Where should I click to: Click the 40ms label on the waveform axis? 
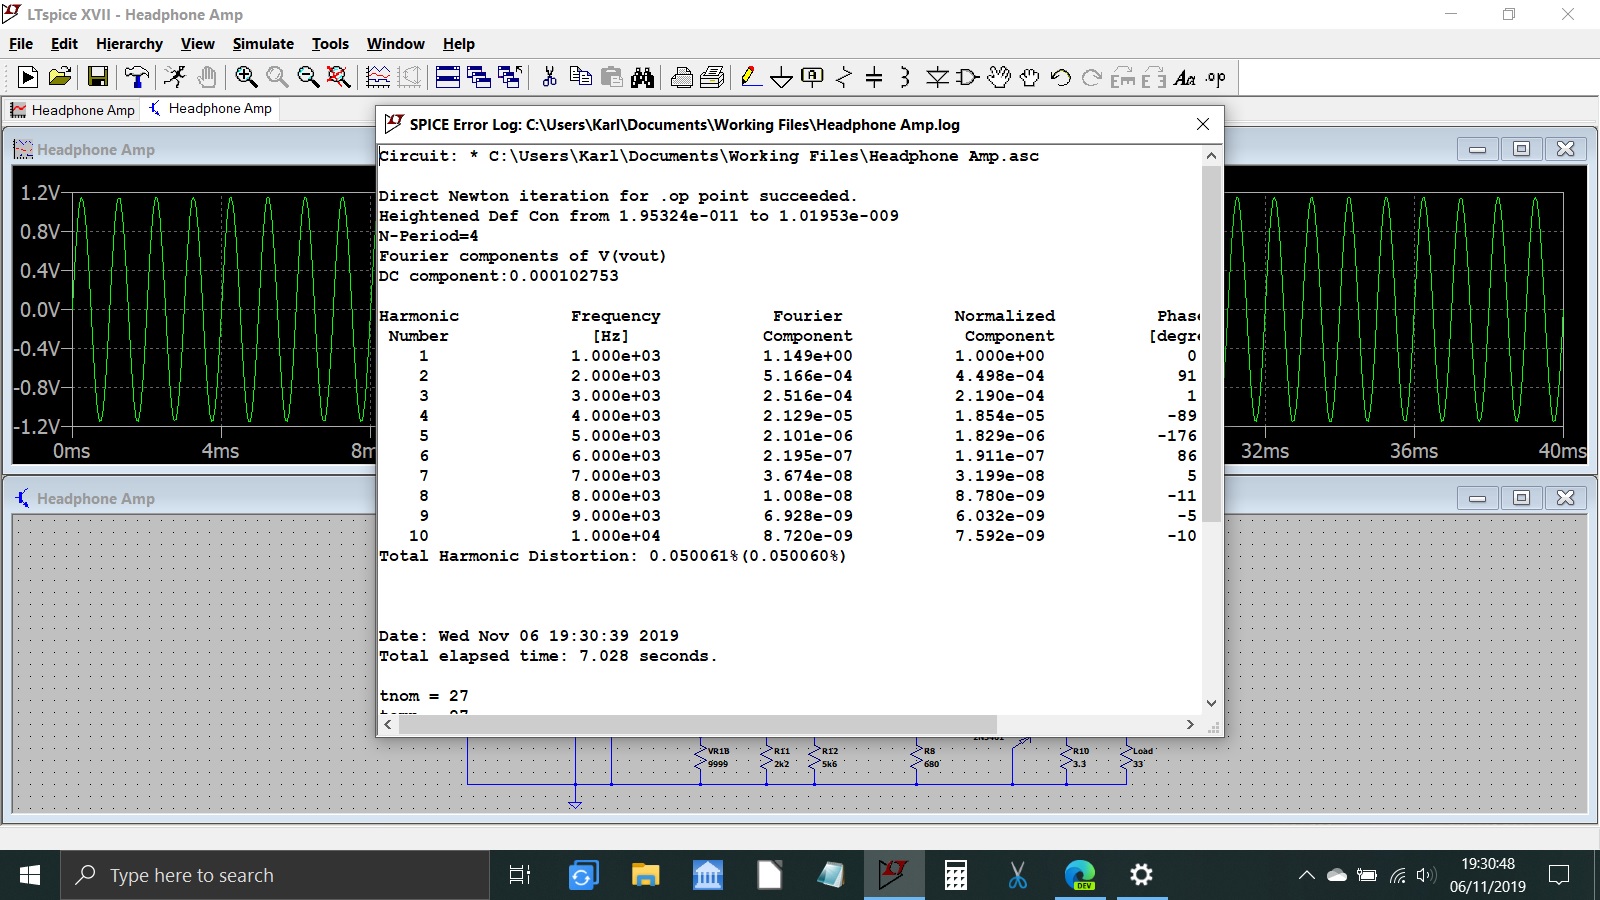(x=1562, y=451)
